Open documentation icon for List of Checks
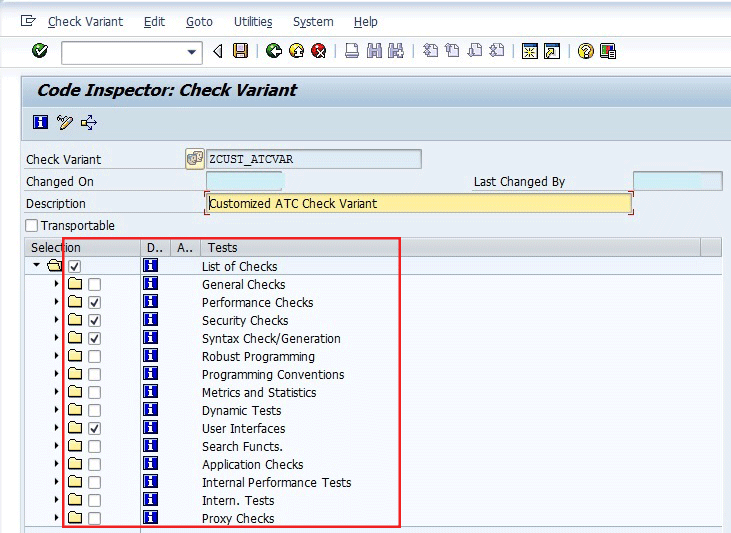 pos(151,265)
